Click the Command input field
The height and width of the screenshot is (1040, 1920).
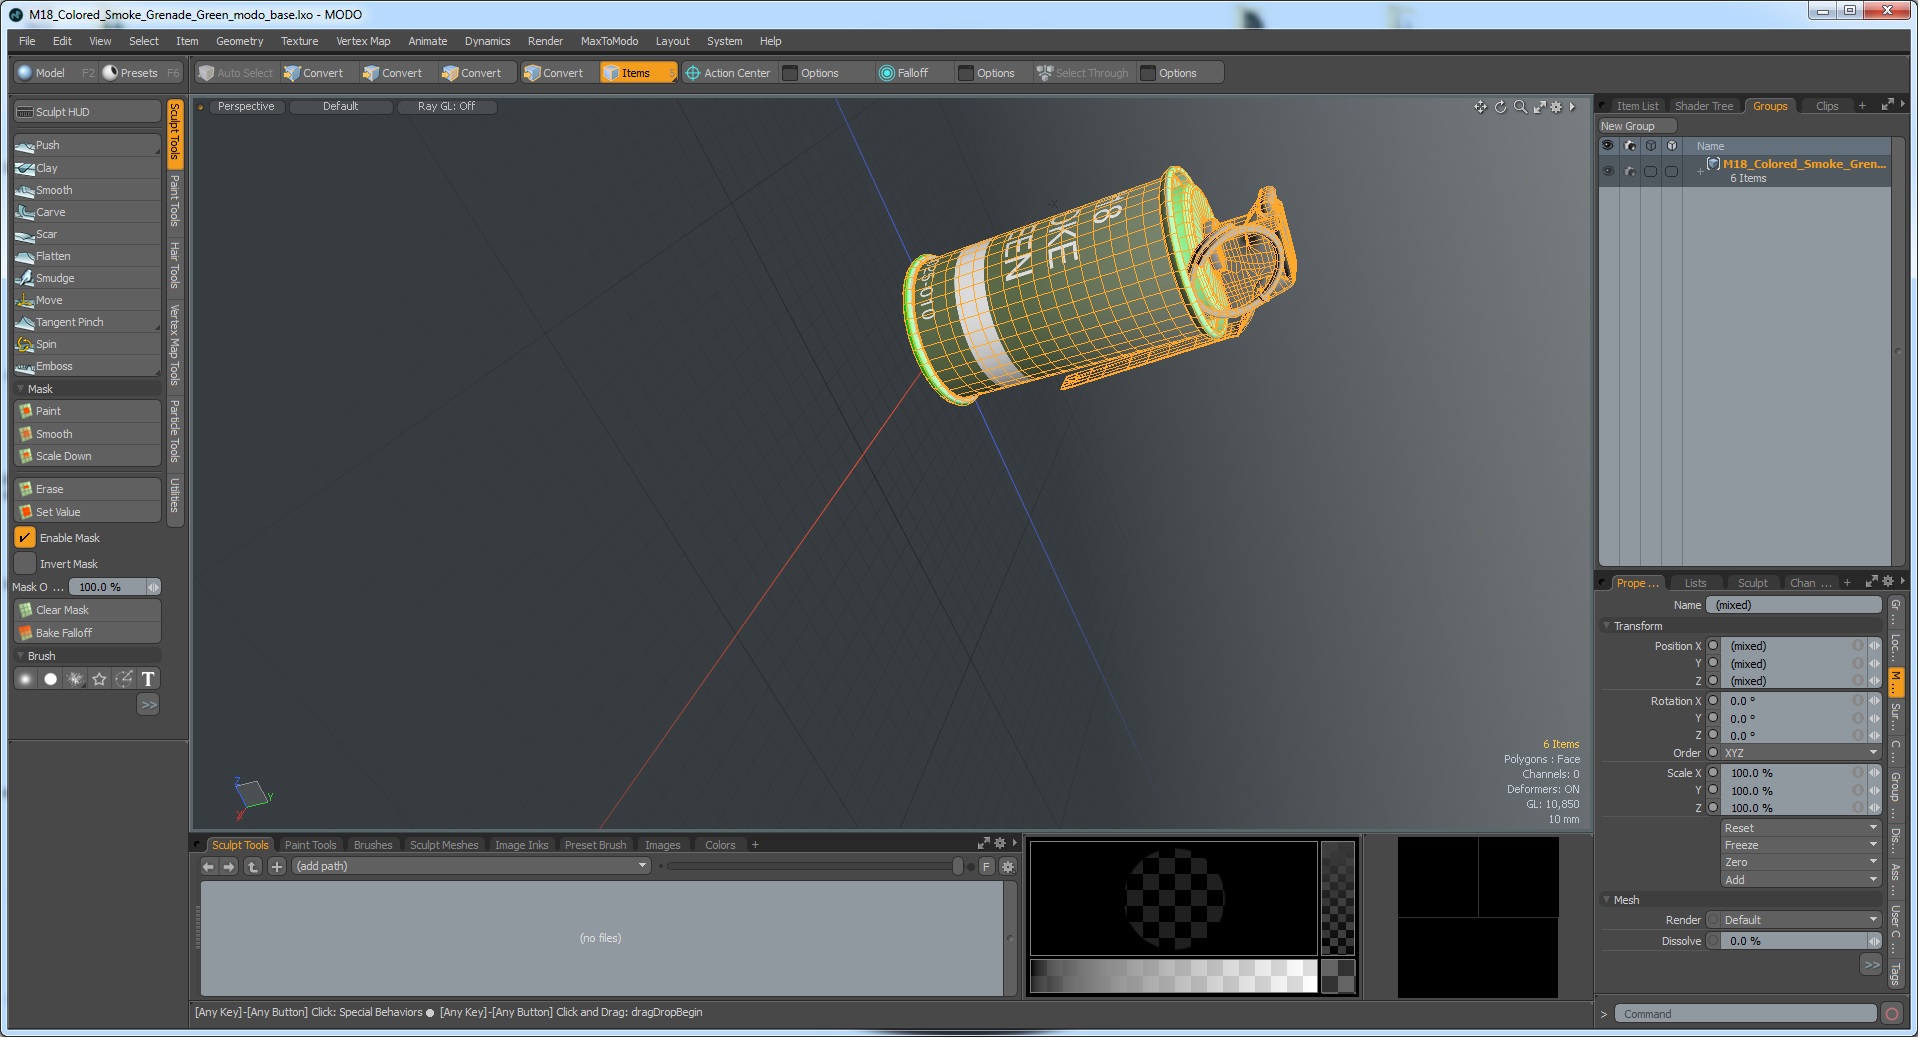point(1745,1014)
